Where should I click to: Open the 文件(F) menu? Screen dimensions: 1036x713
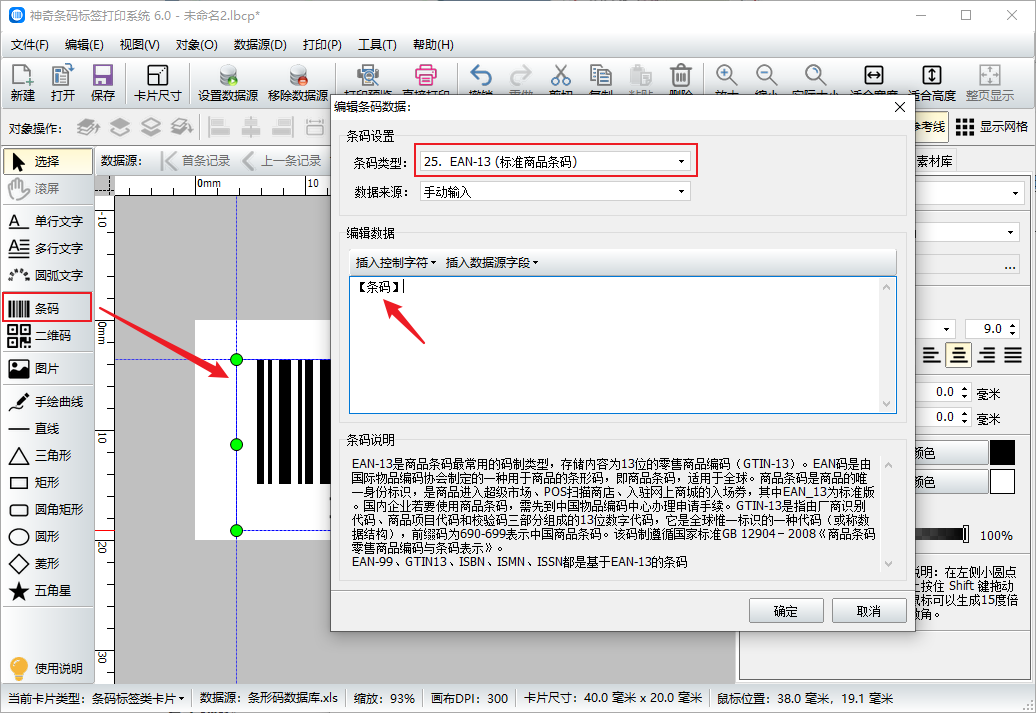(30, 45)
